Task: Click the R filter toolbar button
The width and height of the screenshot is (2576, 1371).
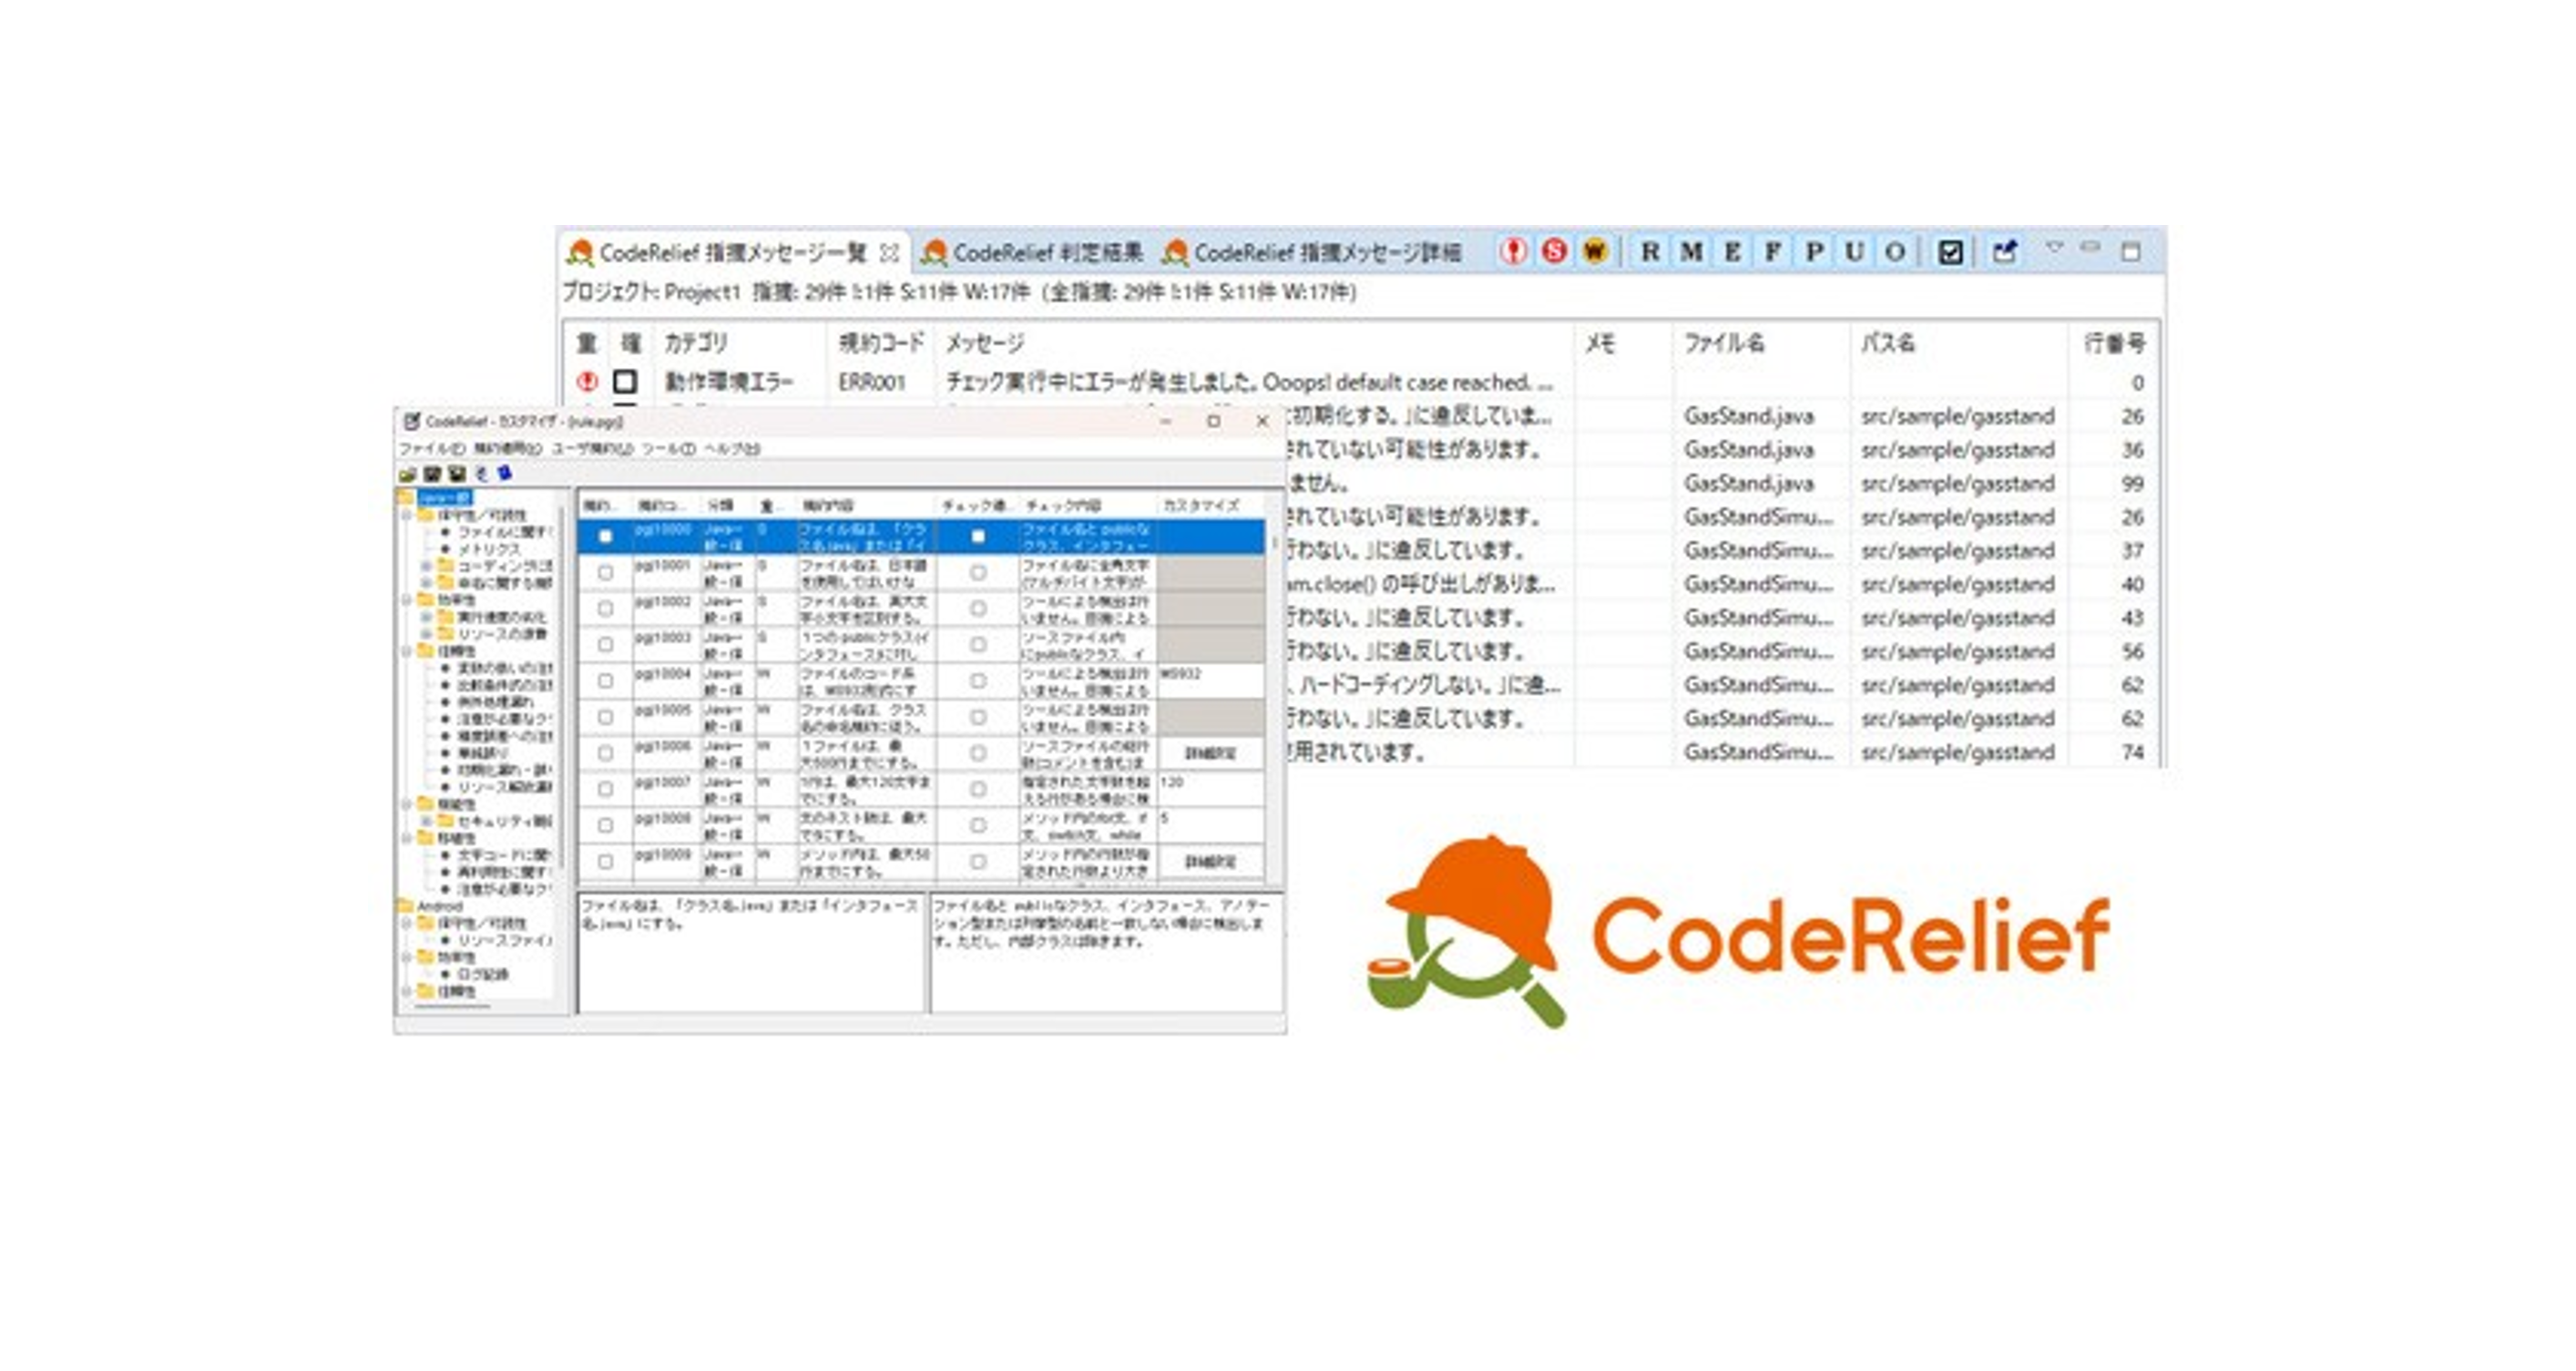Action: click(x=1650, y=252)
